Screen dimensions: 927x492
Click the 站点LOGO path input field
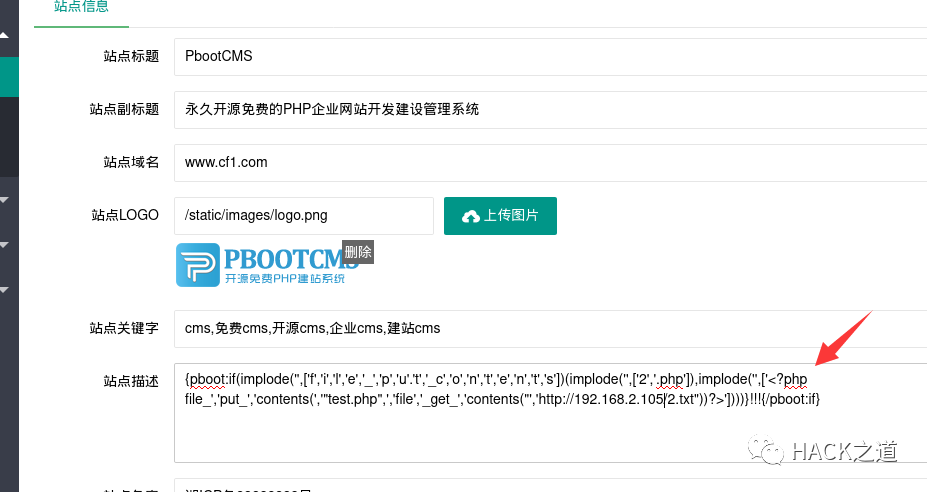click(x=304, y=216)
